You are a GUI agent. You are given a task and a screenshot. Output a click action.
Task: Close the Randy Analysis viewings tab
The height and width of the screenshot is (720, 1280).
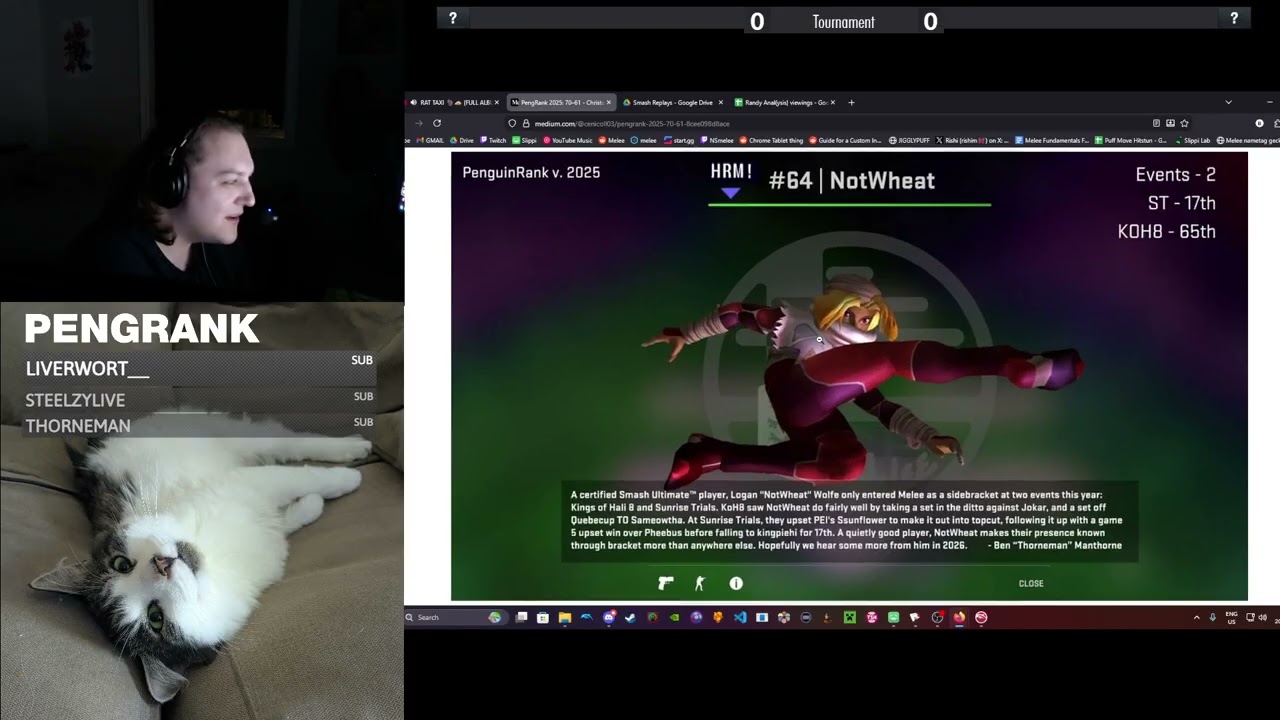(832, 102)
